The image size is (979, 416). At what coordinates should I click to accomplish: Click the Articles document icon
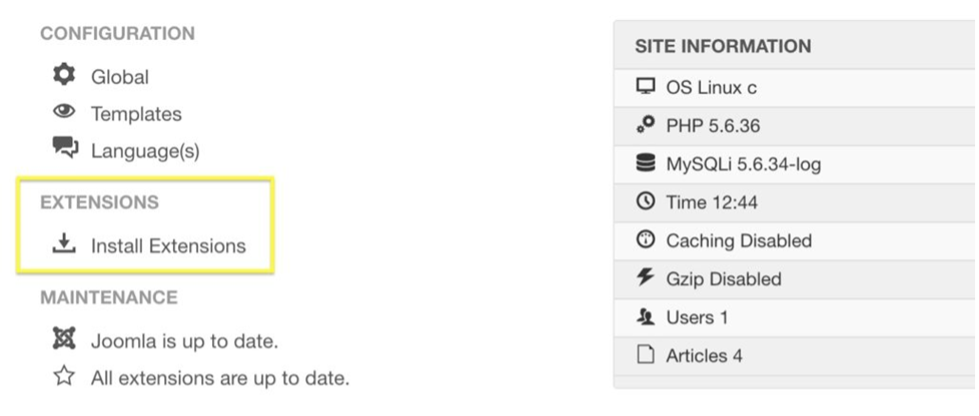(x=645, y=355)
